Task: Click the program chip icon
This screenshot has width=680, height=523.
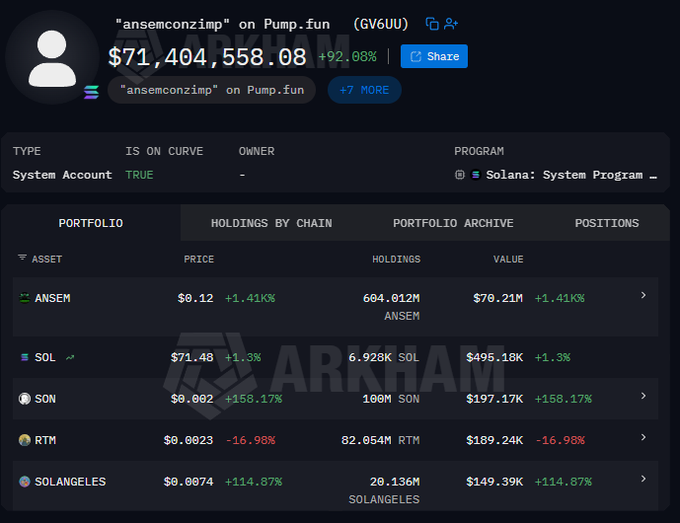Action: click(x=460, y=175)
